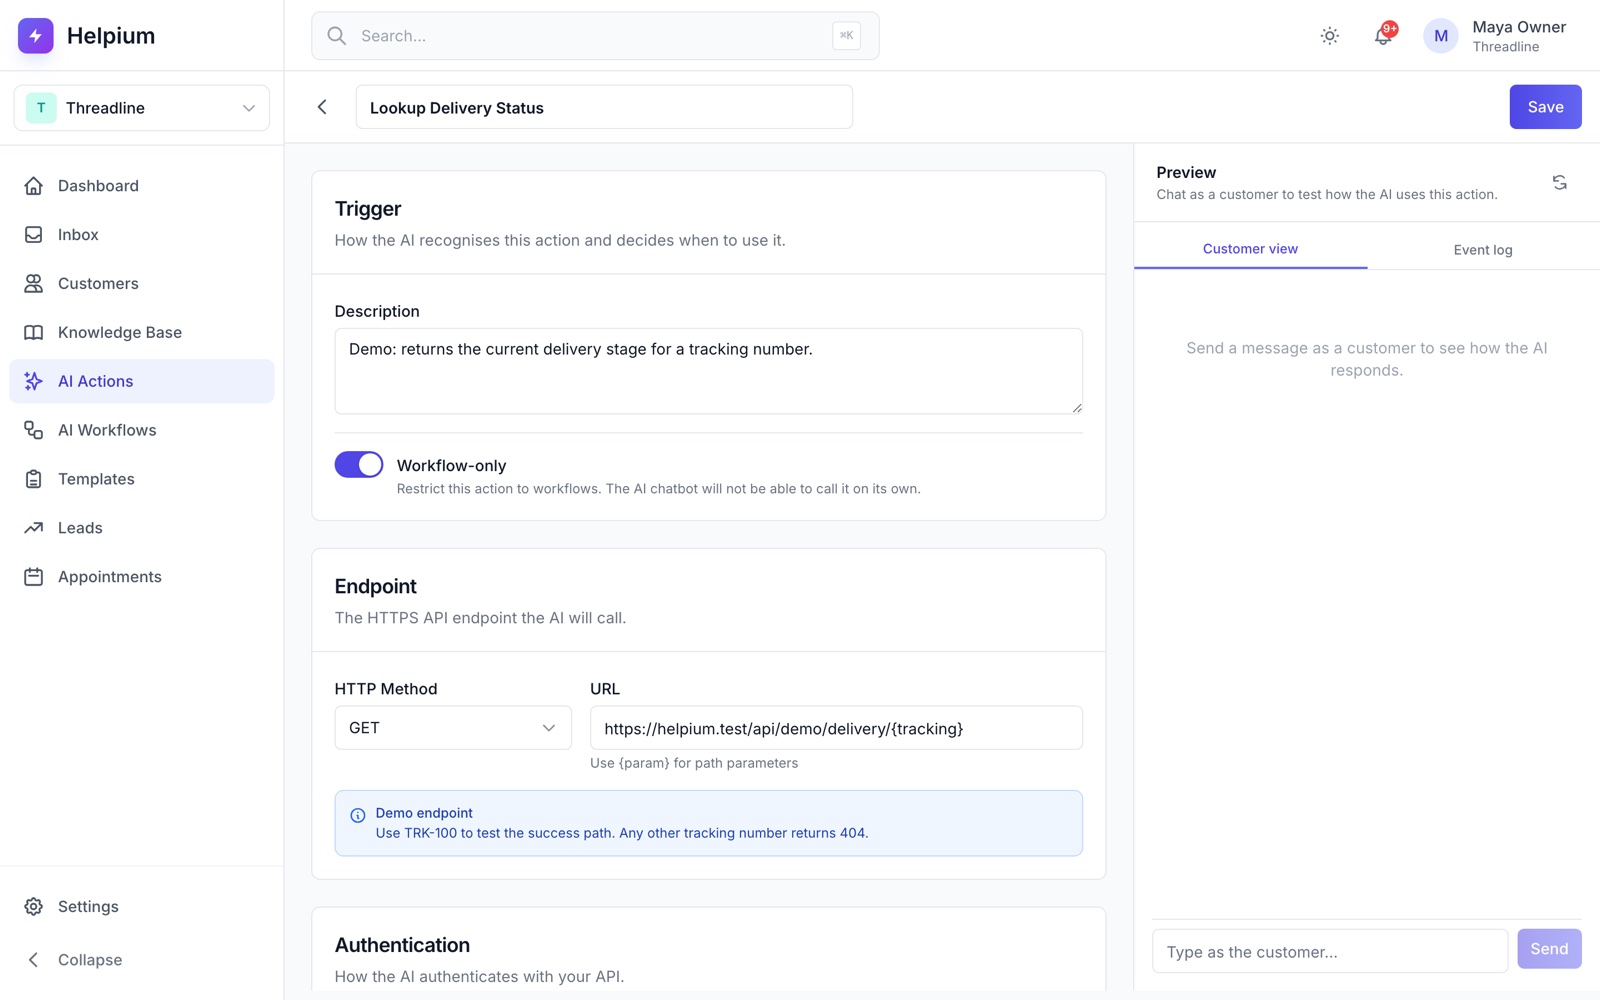Click the Settings gear icon
The height and width of the screenshot is (1000, 1600).
click(34, 907)
